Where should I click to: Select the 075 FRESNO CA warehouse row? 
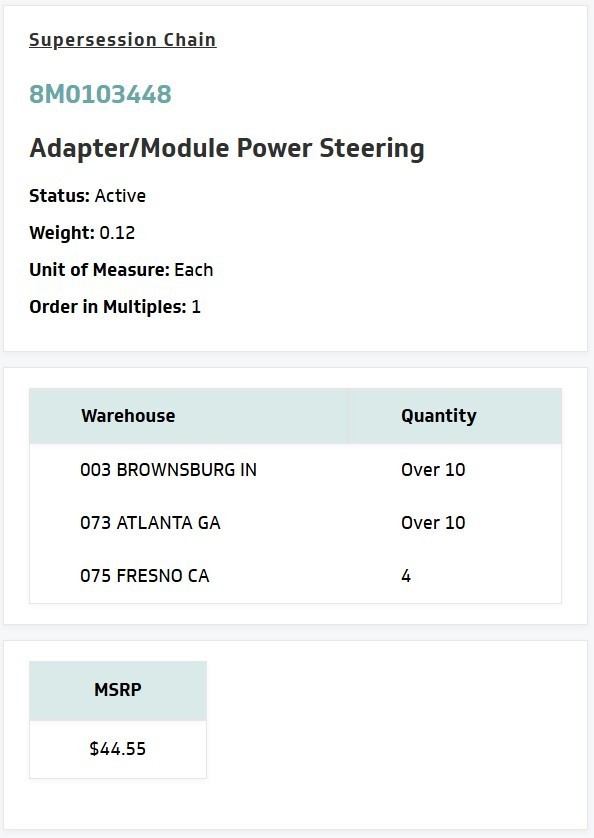[143, 576]
